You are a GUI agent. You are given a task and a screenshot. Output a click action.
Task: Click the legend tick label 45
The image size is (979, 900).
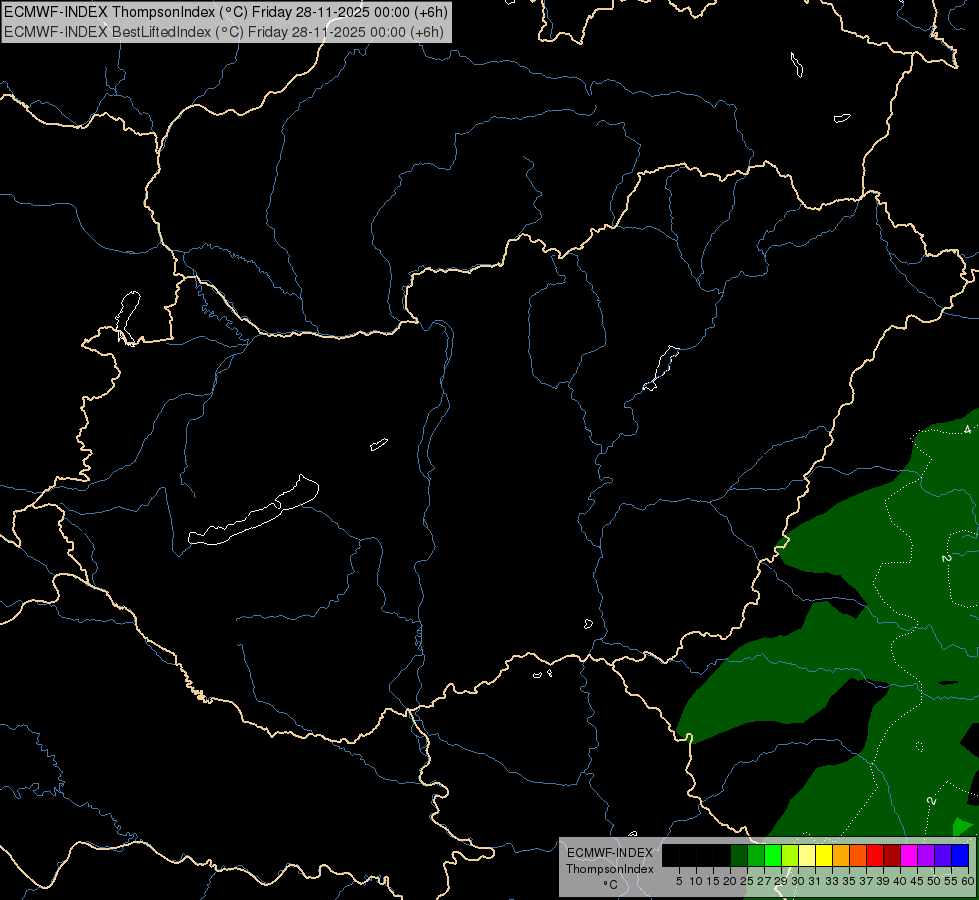pos(917,881)
